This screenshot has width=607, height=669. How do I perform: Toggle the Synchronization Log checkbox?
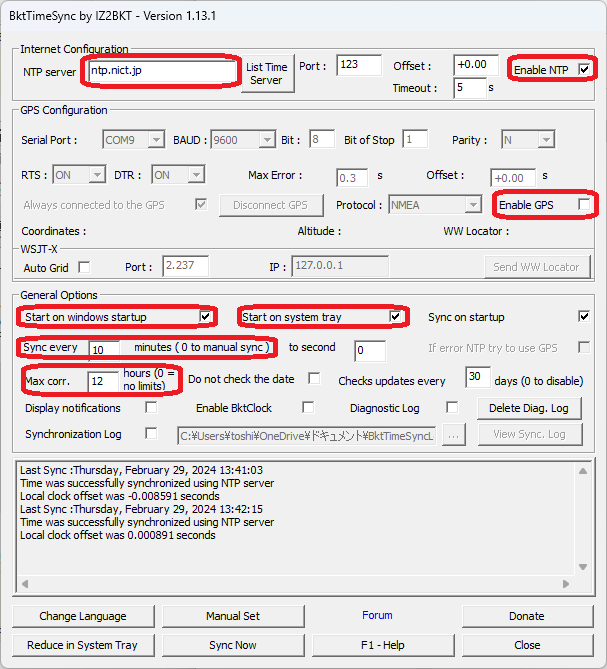(x=151, y=433)
